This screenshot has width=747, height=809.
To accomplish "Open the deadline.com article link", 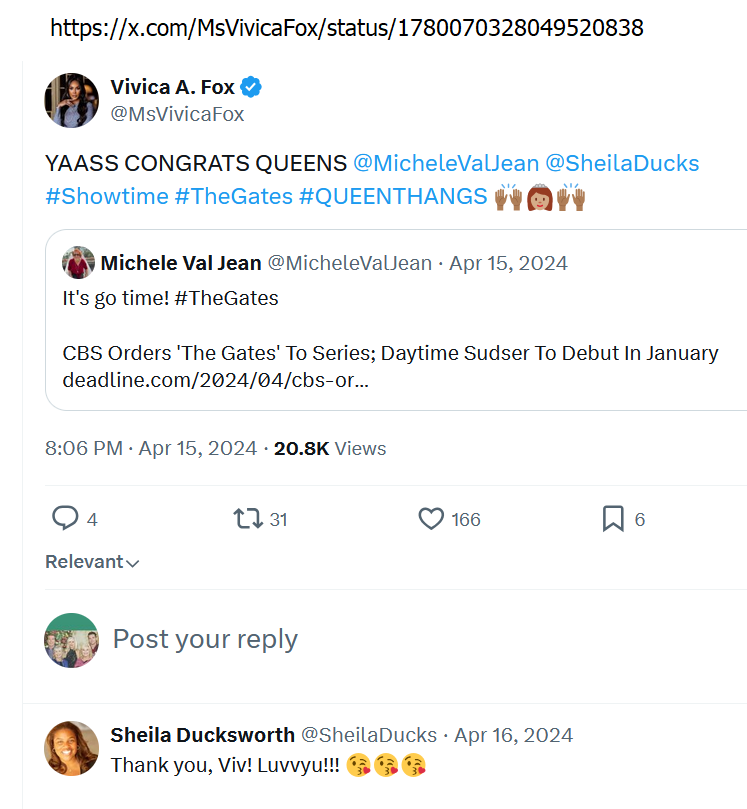I will [215, 381].
